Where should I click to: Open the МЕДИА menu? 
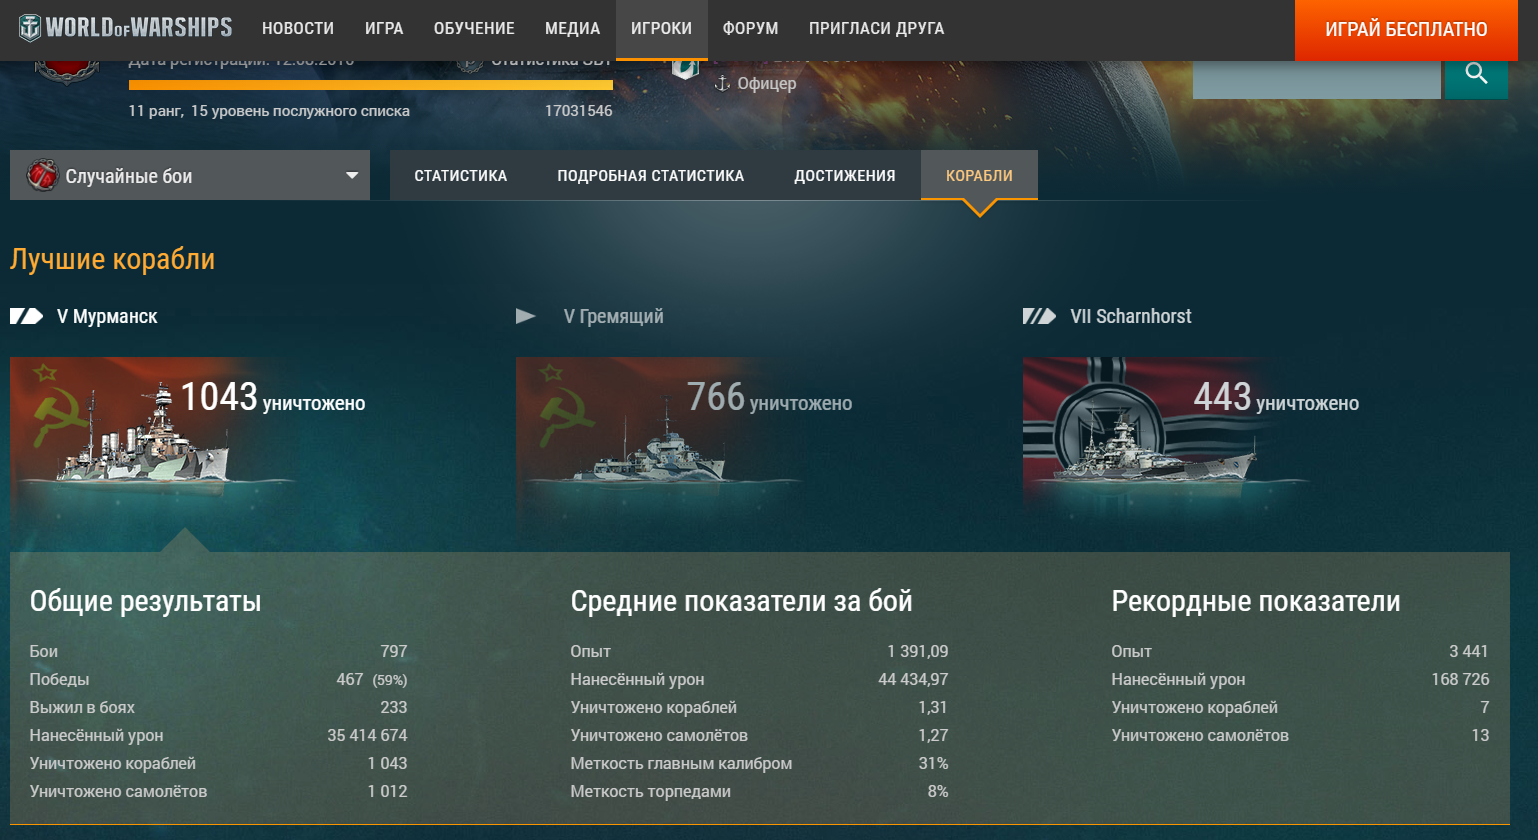573,29
